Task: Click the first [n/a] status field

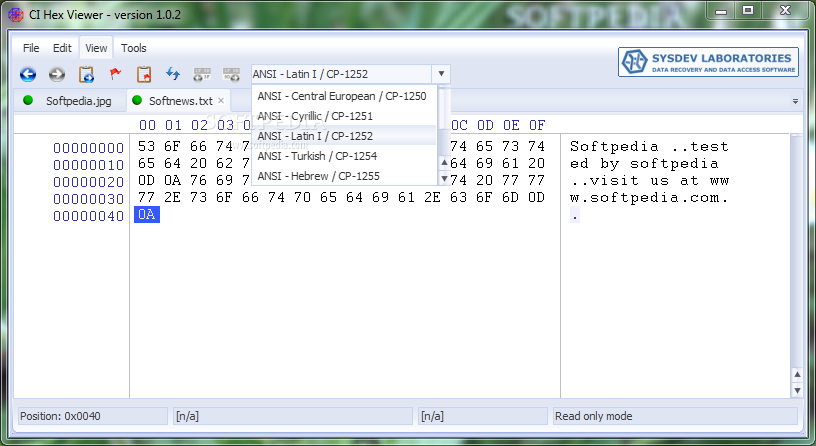Action: pos(292,416)
